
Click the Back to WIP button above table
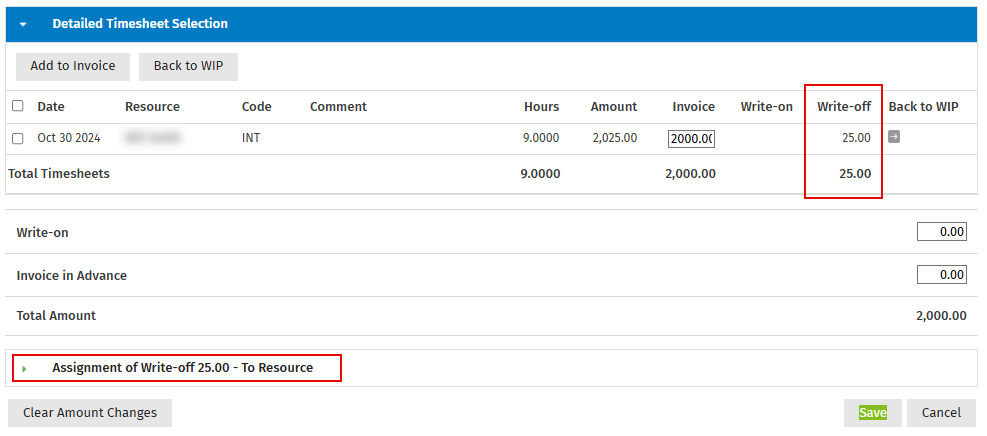coord(188,66)
